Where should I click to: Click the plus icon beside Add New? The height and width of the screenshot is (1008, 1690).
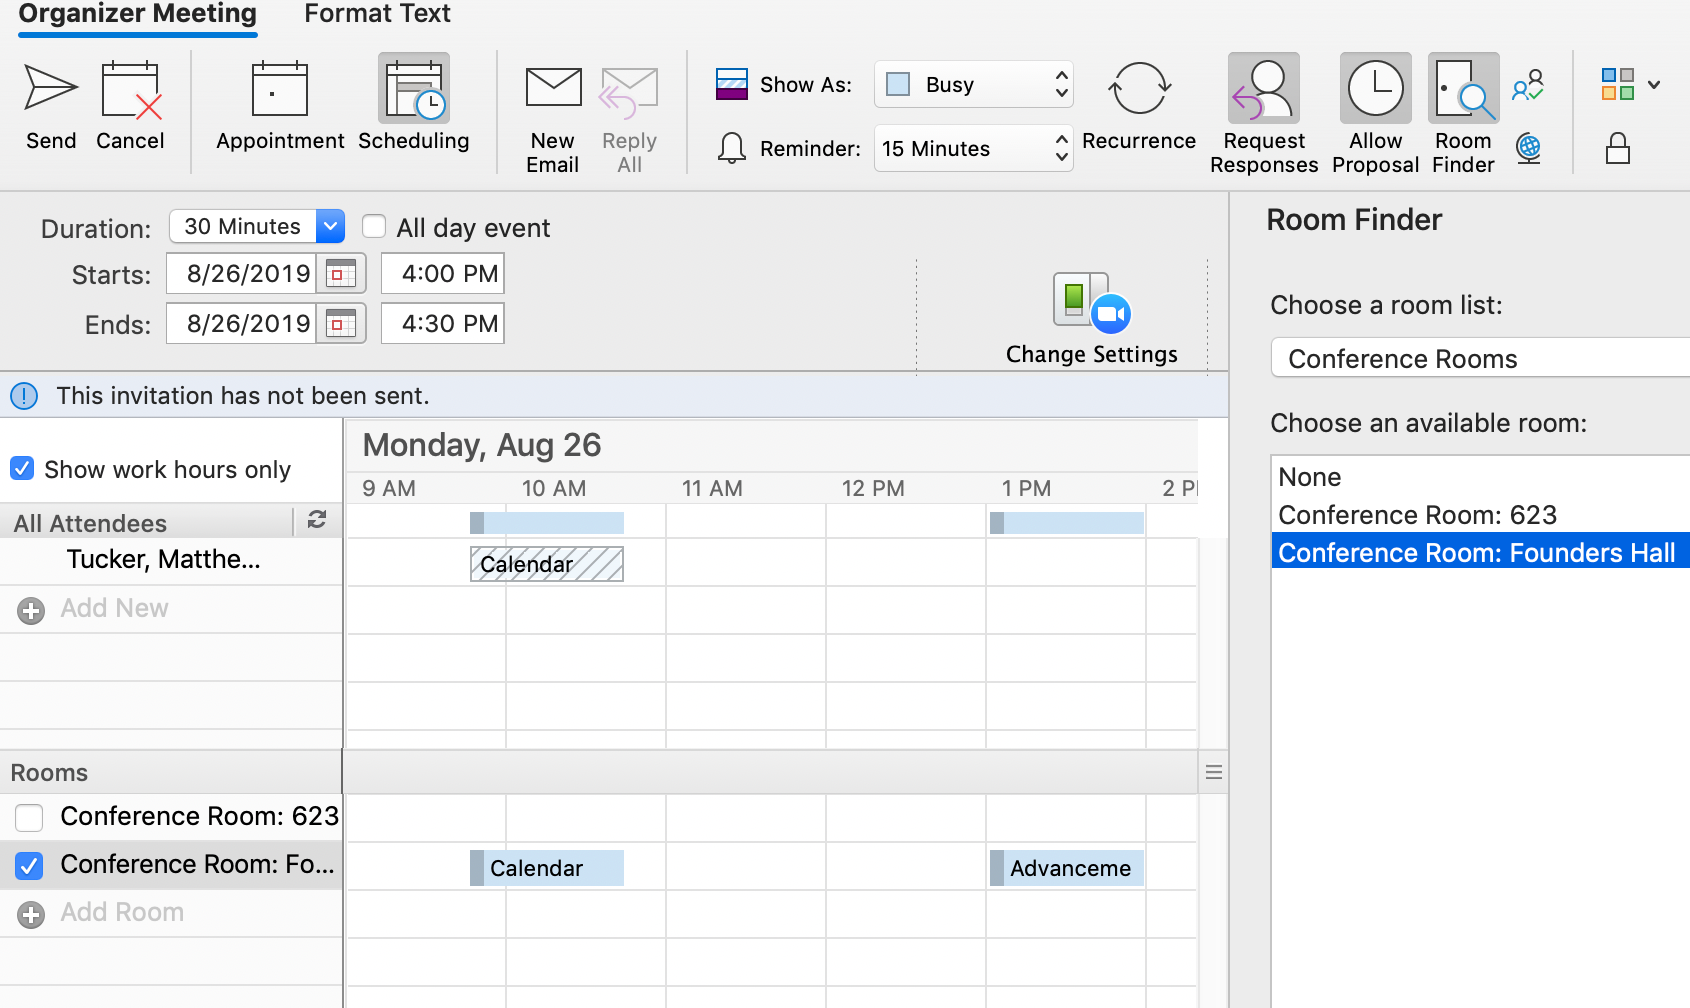click(31, 610)
